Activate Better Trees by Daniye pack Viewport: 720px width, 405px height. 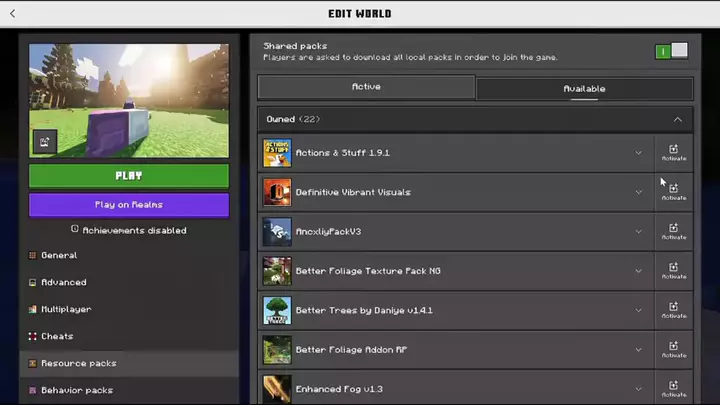click(x=674, y=311)
